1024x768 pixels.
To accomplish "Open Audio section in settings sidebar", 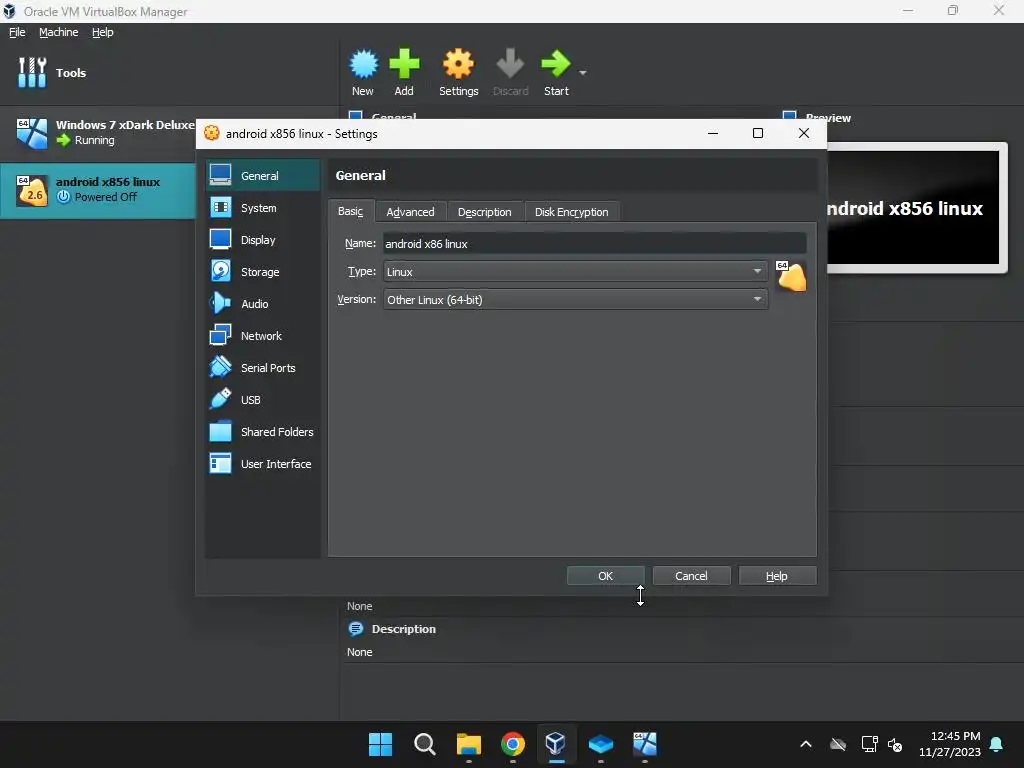I will coord(263,304).
